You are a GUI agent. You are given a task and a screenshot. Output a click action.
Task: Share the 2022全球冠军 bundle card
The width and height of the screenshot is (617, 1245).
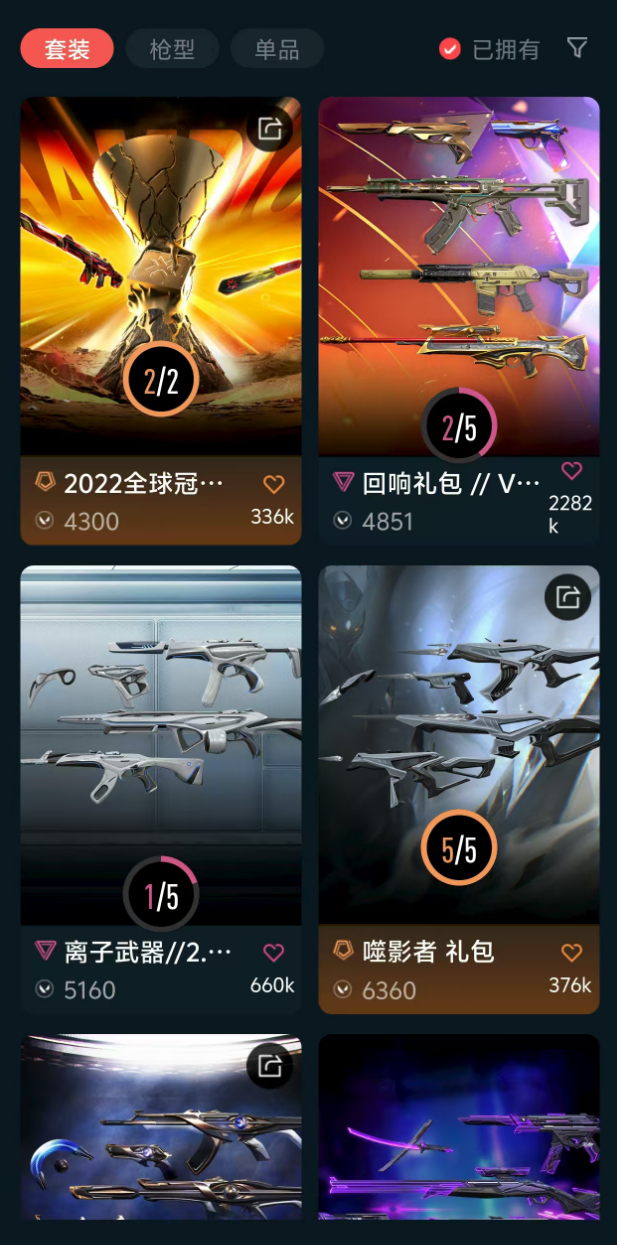[270, 128]
